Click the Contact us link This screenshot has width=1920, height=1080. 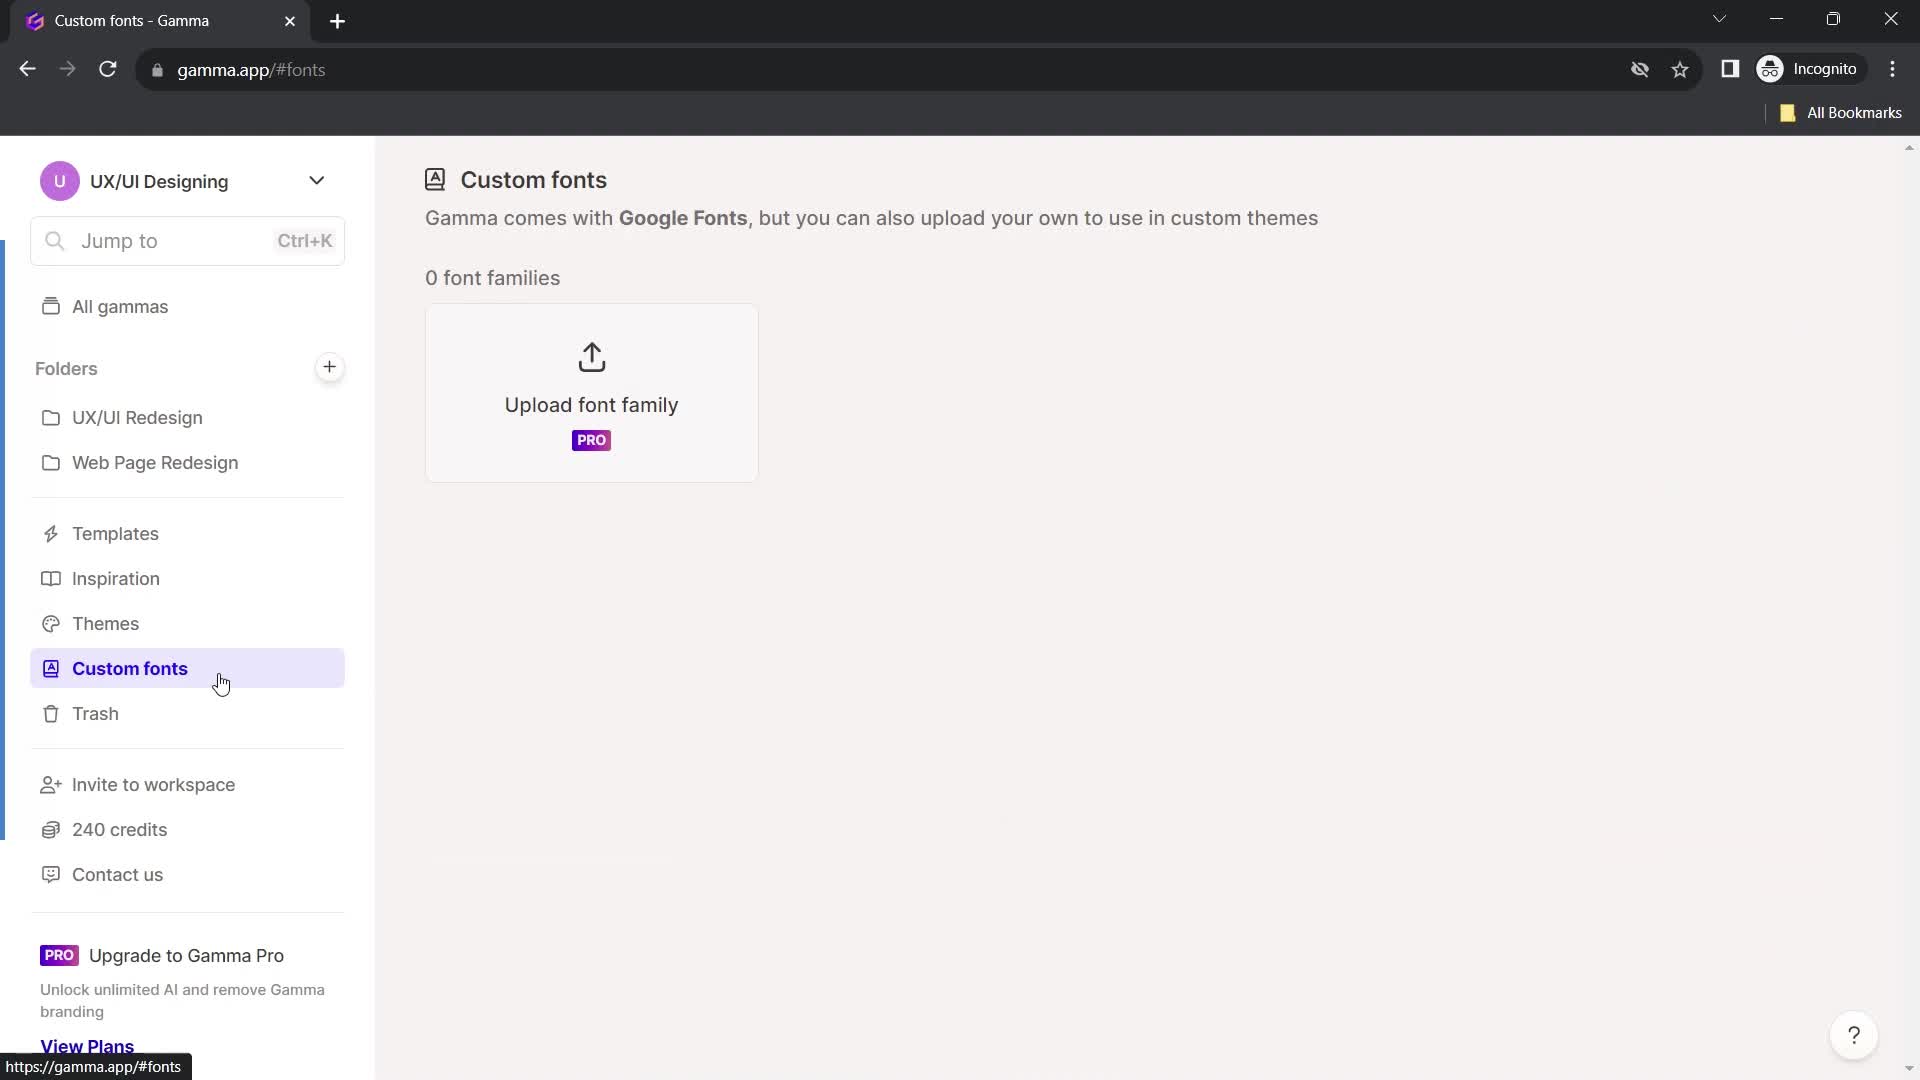tap(117, 874)
